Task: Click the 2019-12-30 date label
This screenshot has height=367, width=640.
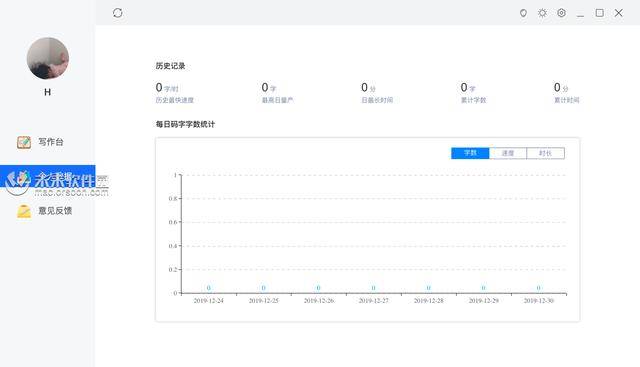Action: click(x=539, y=300)
